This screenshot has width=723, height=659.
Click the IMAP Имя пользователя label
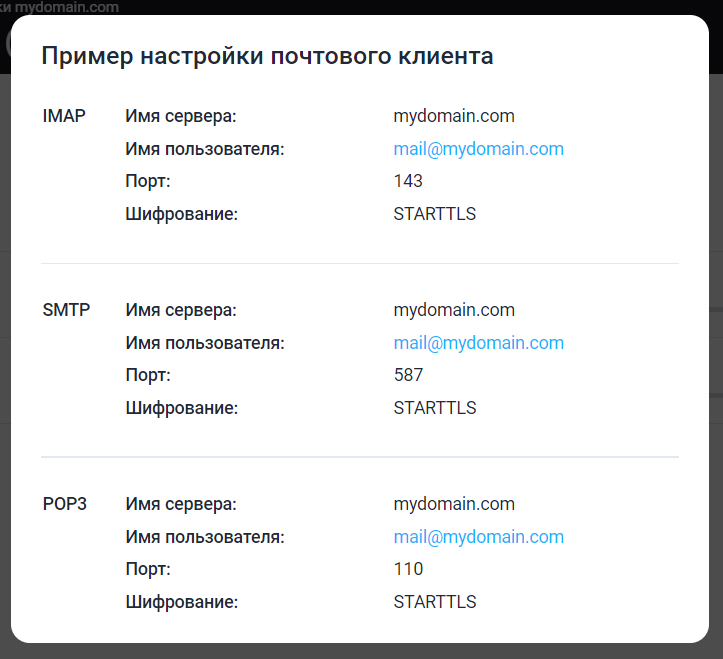click(205, 149)
